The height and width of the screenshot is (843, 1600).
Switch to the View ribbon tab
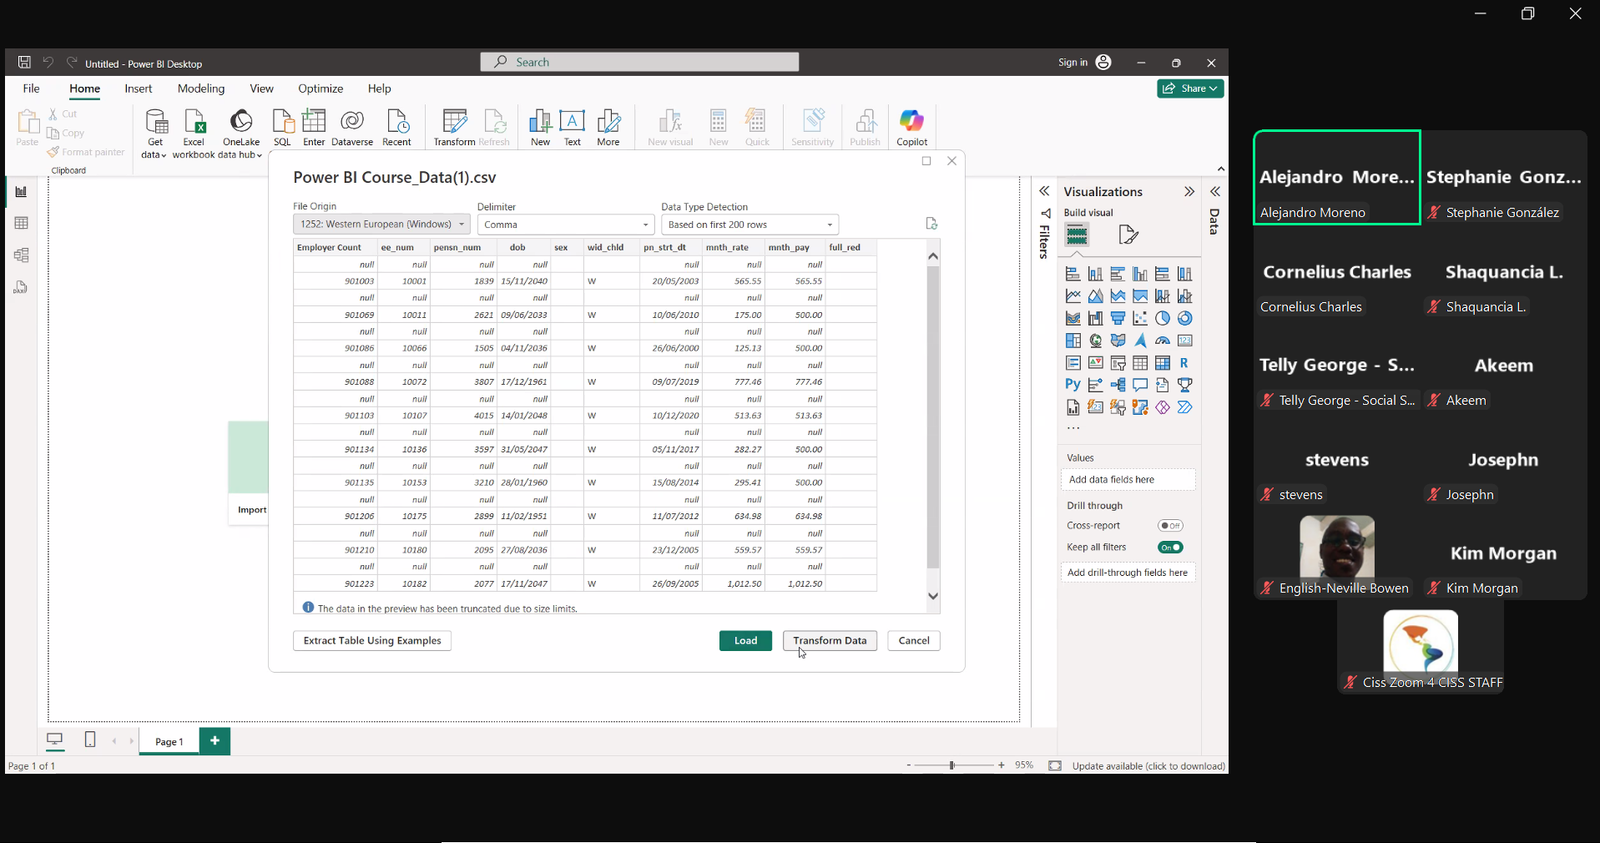click(261, 89)
